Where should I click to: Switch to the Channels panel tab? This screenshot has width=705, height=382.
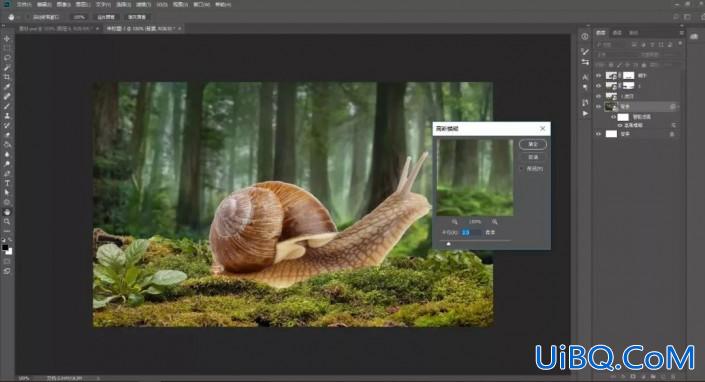coord(617,33)
